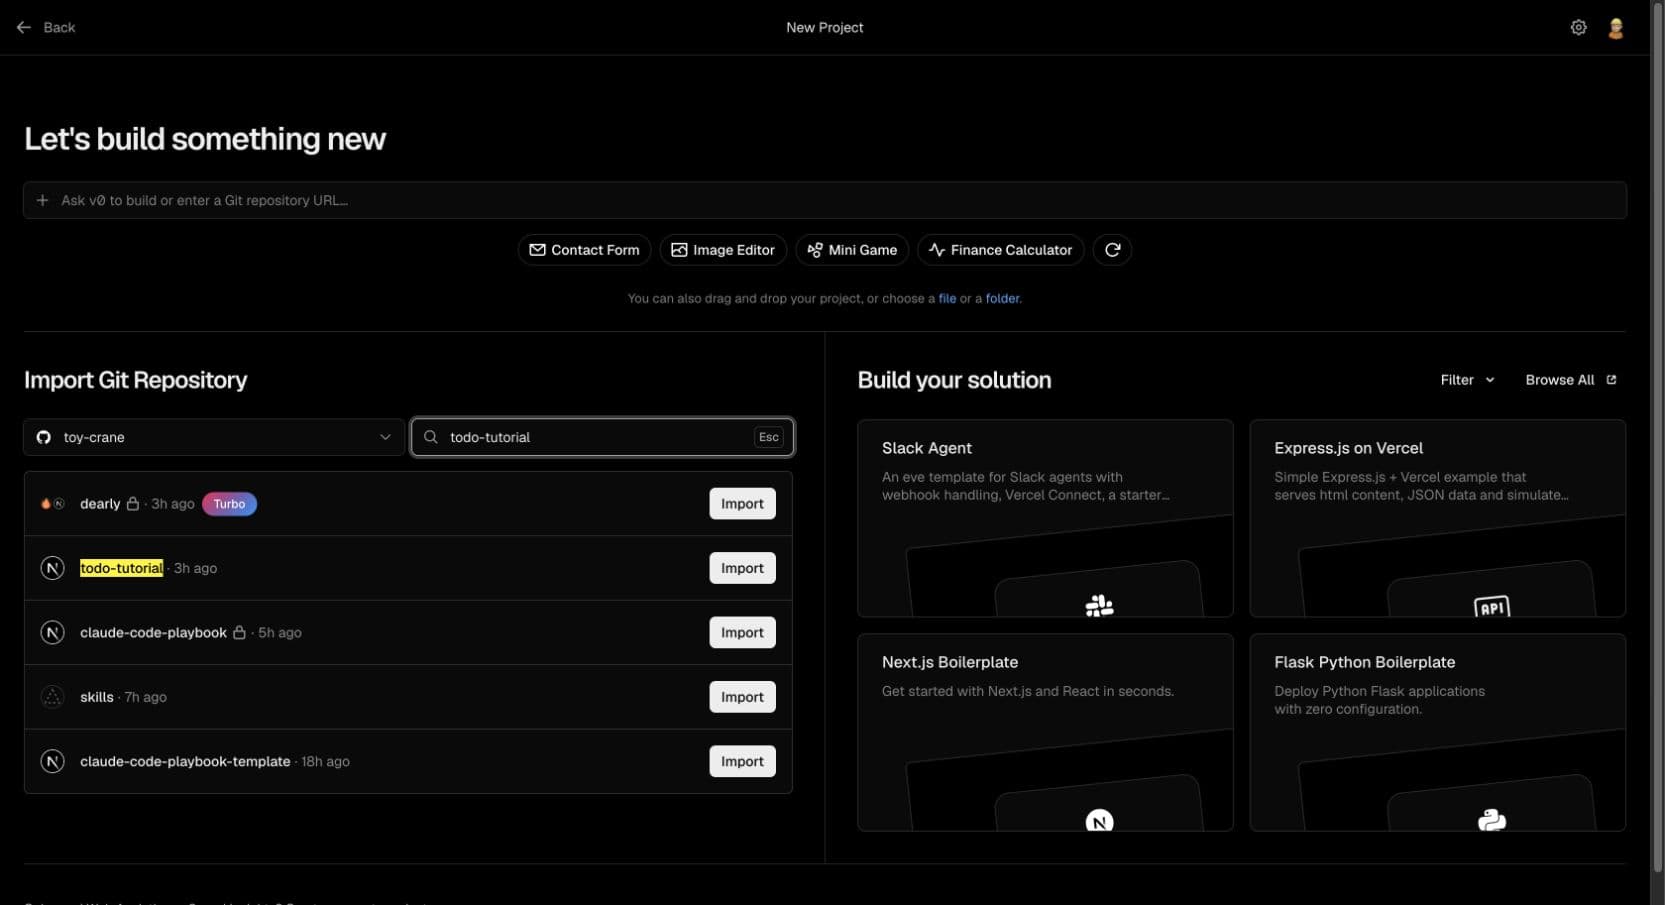This screenshot has height=905, width=1665.
Task: Click the plus icon in prompt bar
Action: (x=42, y=200)
